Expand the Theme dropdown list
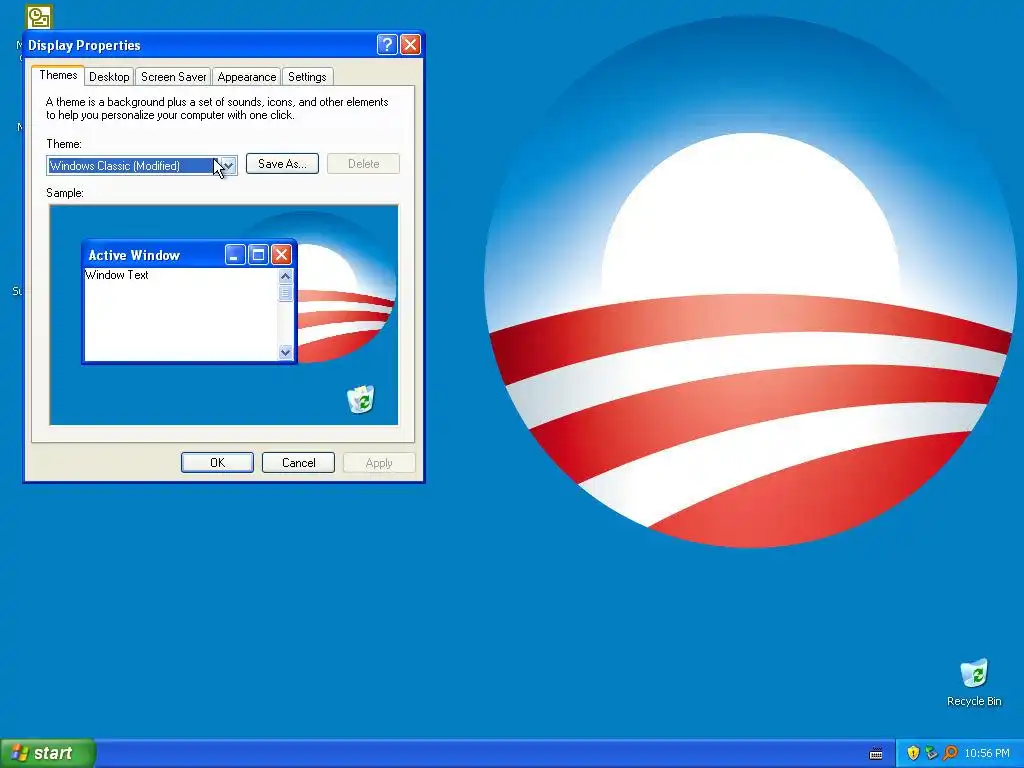The height and width of the screenshot is (768, 1024). point(228,166)
